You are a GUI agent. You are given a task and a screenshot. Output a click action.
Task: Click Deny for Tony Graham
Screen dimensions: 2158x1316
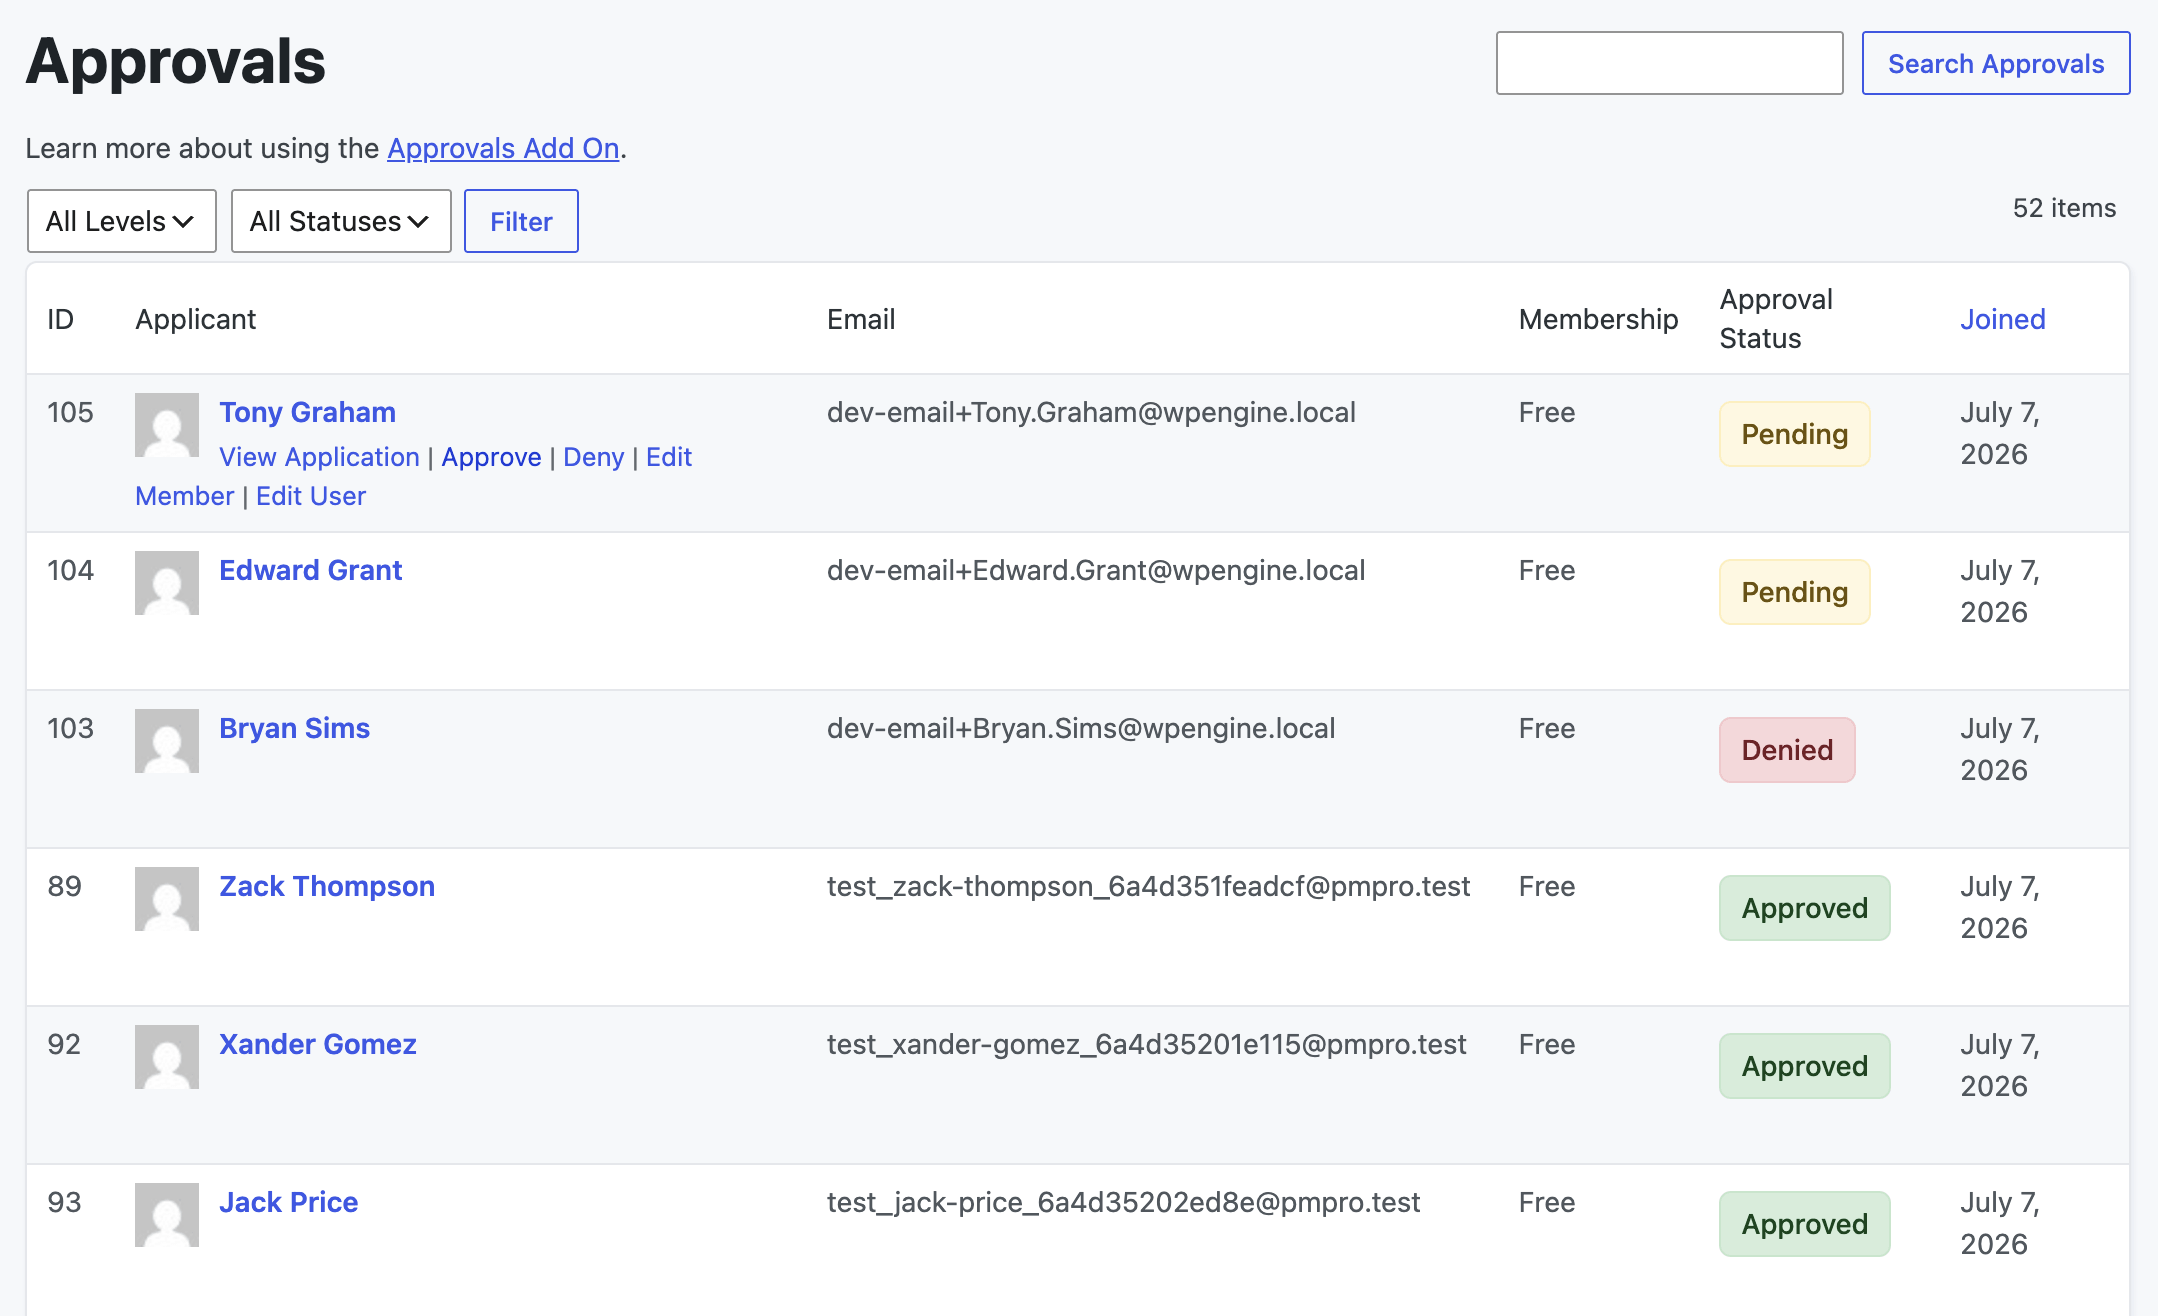pyautogui.click(x=593, y=457)
